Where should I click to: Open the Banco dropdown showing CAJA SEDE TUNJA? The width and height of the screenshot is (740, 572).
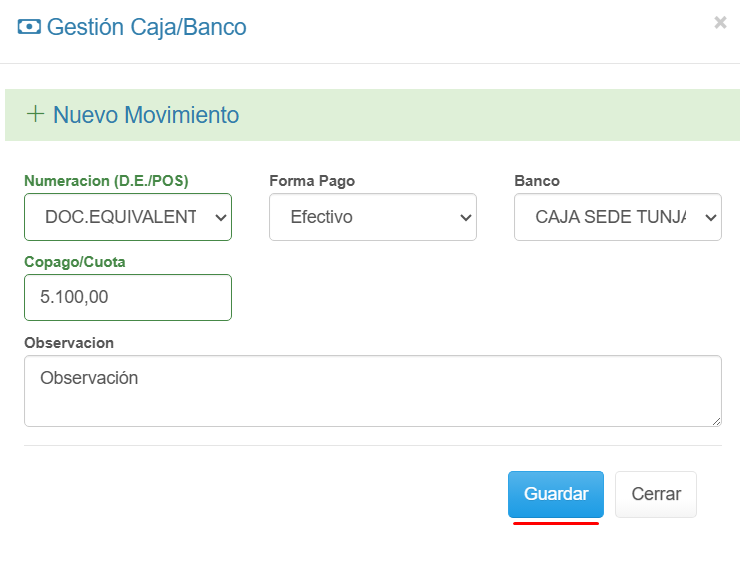tap(617, 217)
